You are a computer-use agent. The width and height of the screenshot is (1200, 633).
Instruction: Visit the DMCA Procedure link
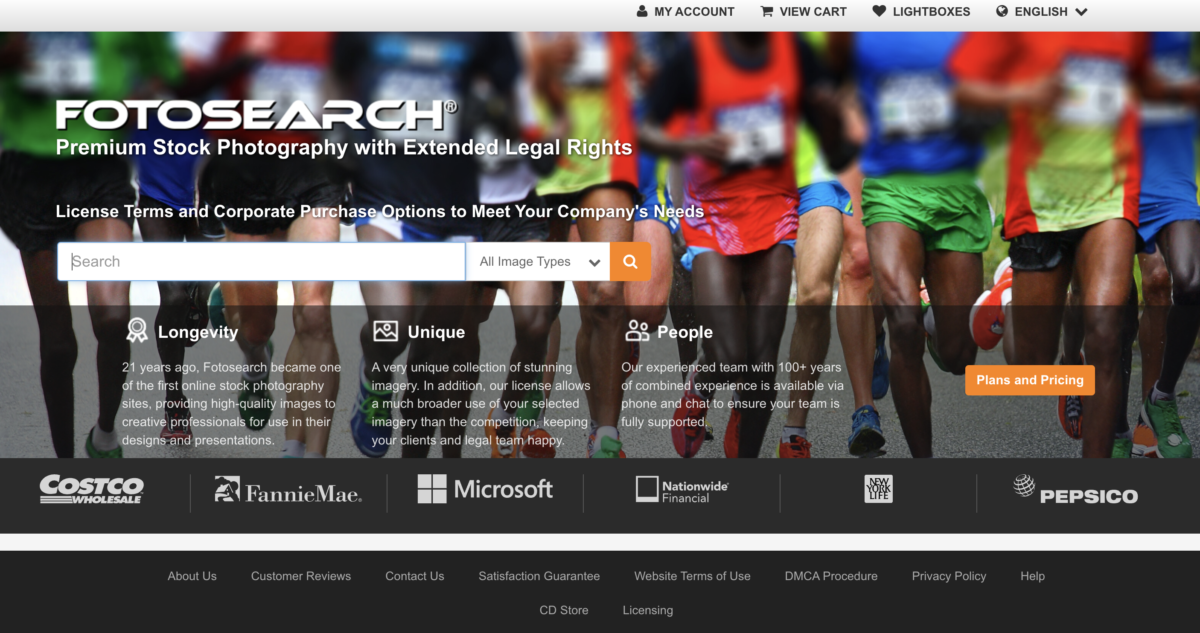point(830,576)
